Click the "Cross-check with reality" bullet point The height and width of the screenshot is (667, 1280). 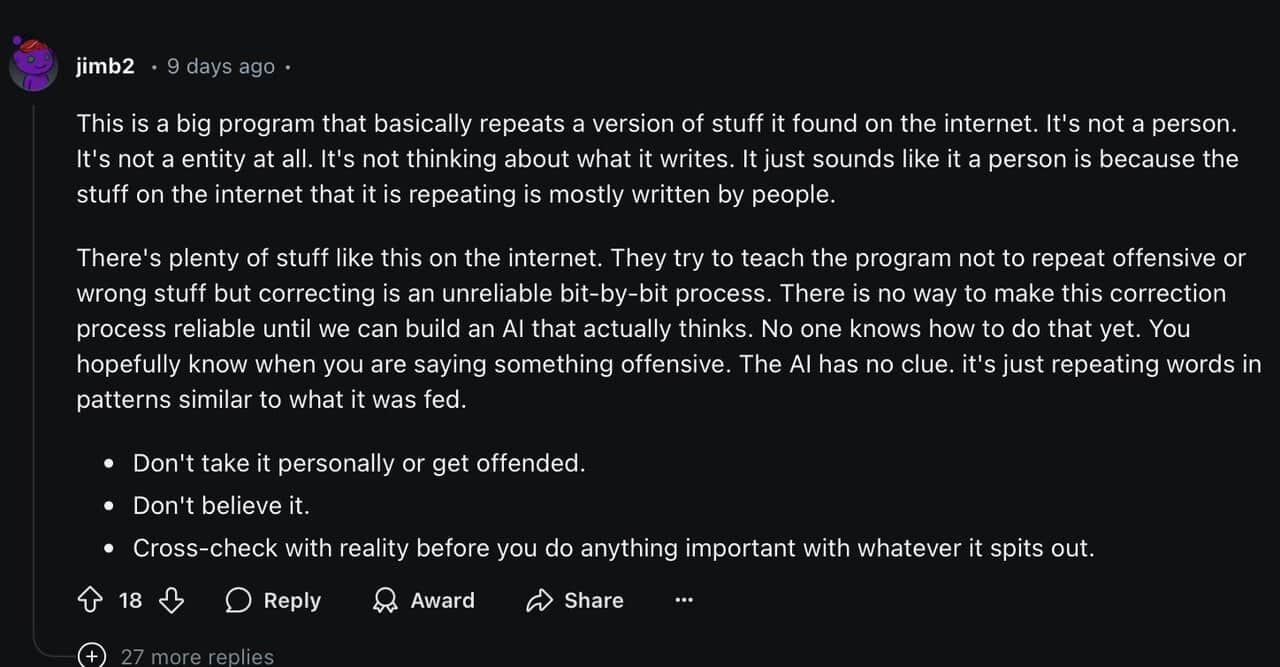point(613,548)
